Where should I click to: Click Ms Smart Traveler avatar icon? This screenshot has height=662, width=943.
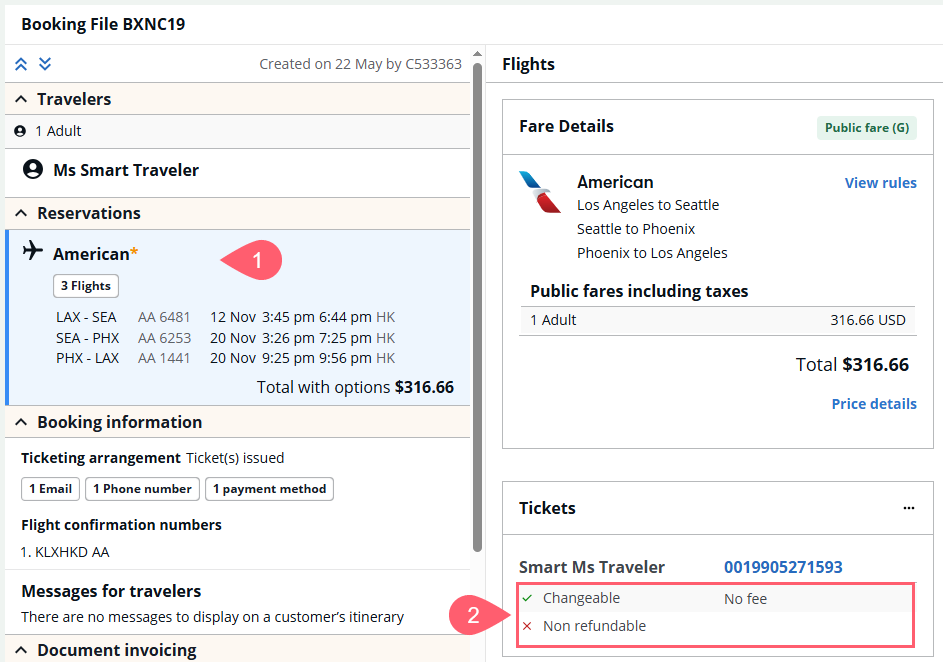tap(33, 170)
